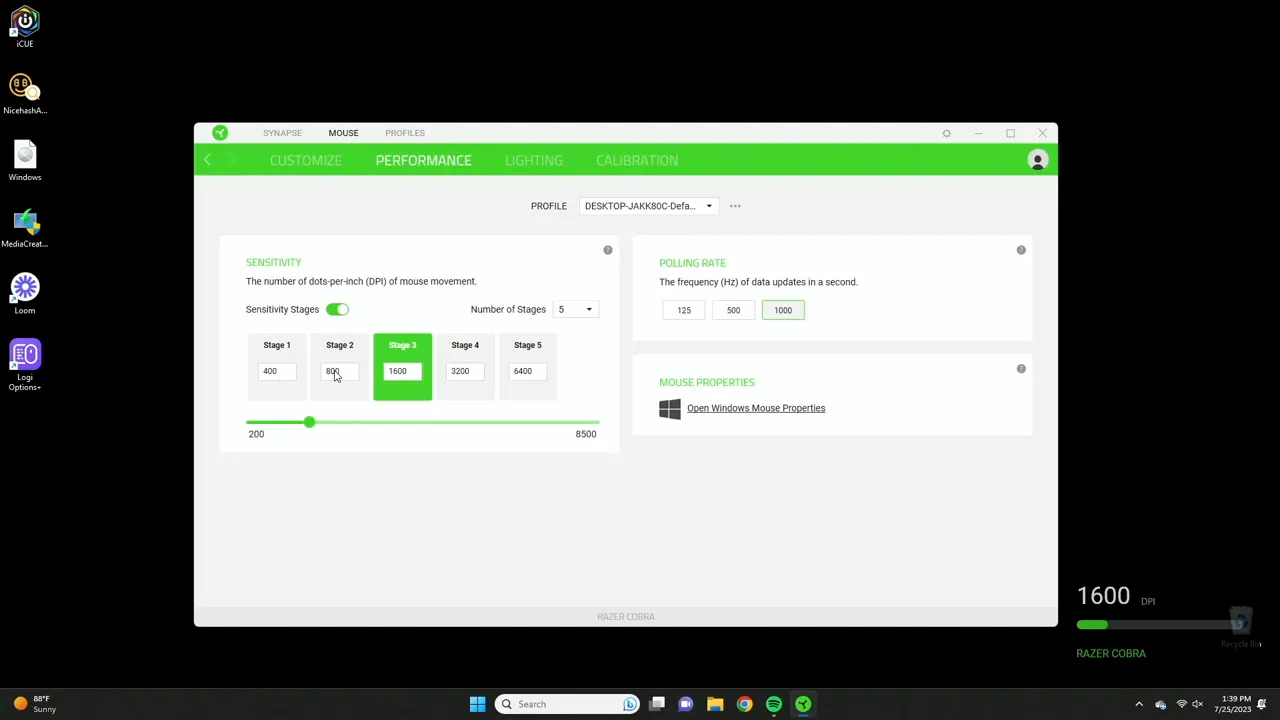This screenshot has width=1280, height=720.
Task: Expand the Number of Stages dropdown
Action: click(x=575, y=309)
